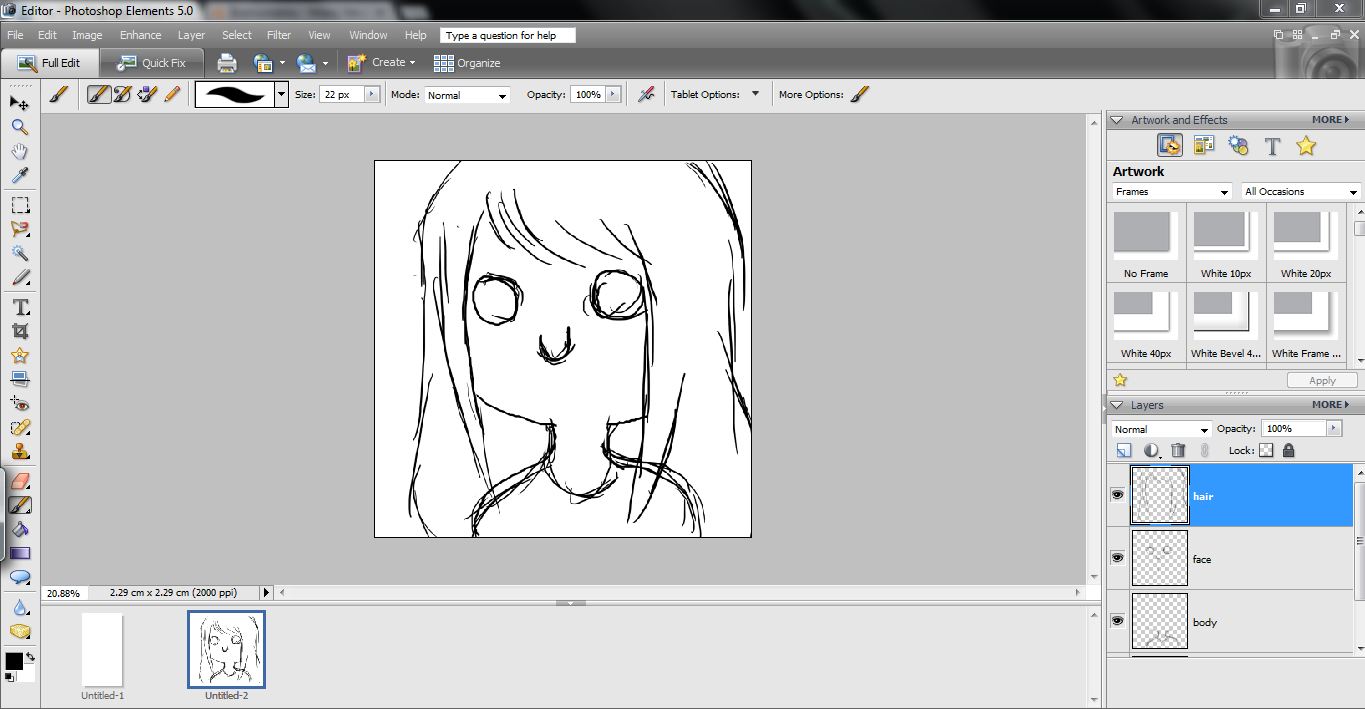Toggle visibility of the face layer
Viewport: 1365px width, 709px height.
point(1117,558)
